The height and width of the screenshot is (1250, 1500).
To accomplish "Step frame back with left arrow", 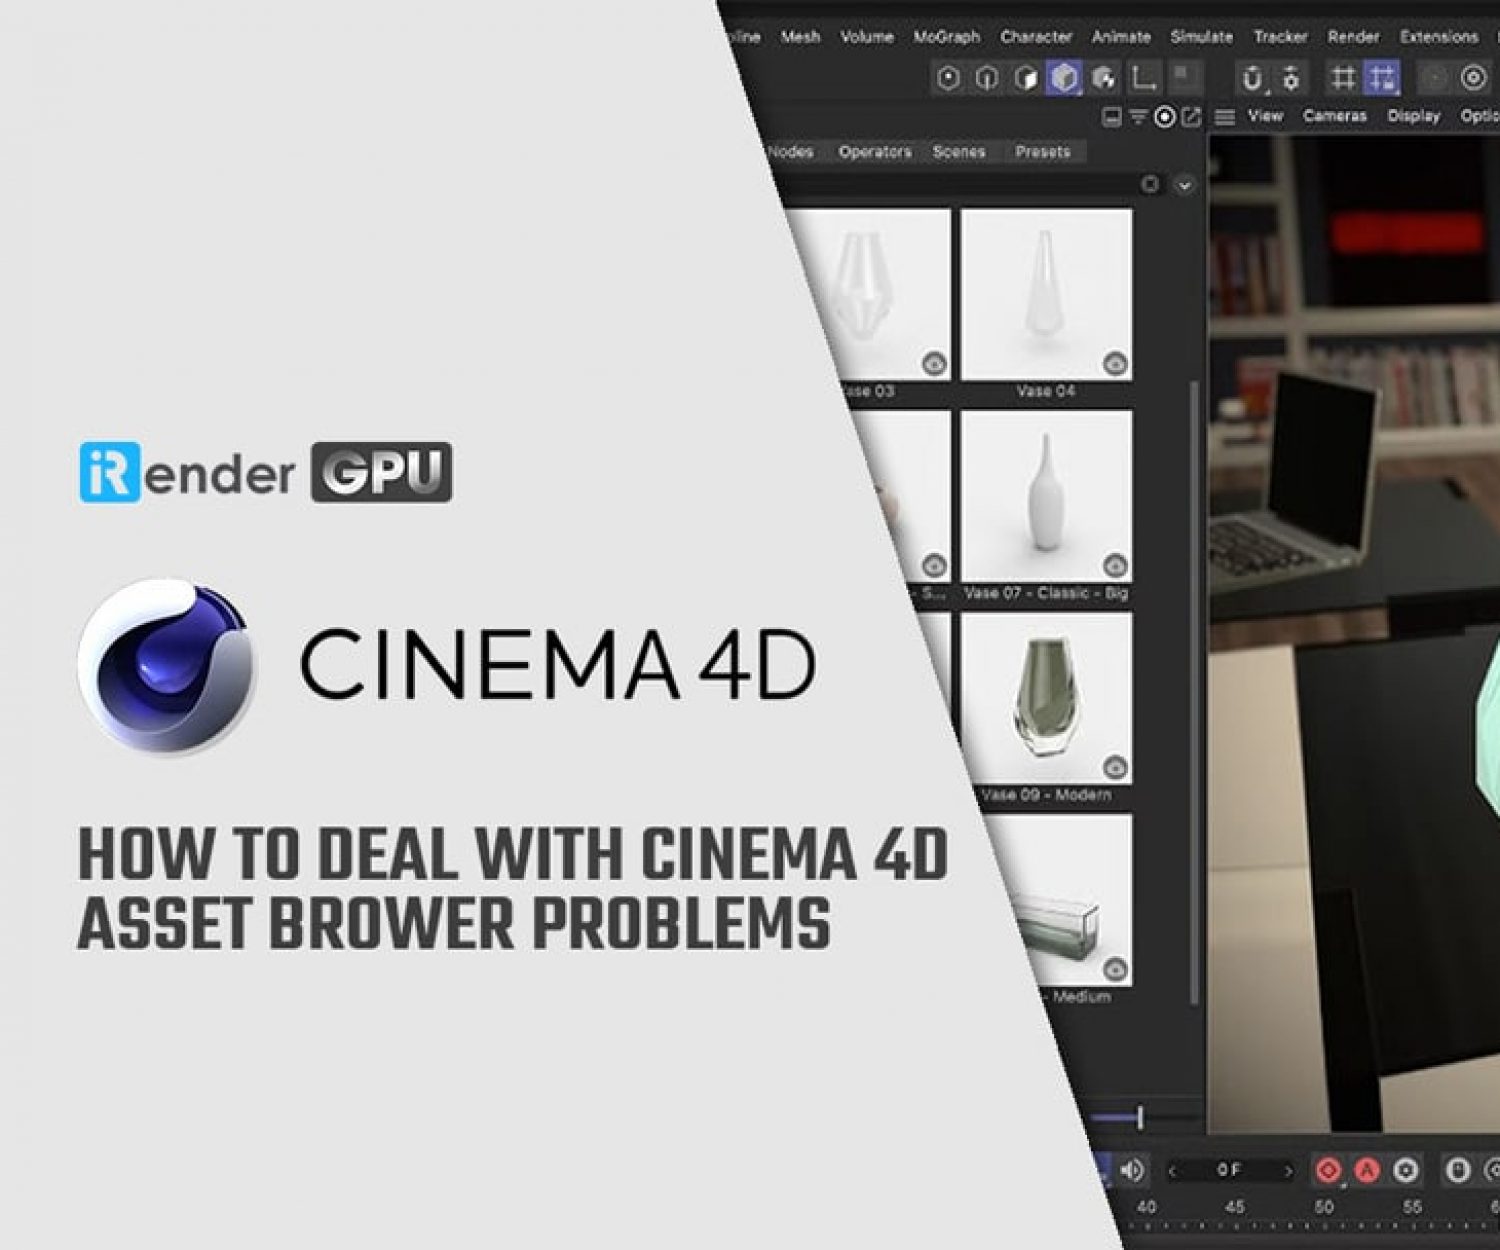I will click(x=1173, y=1170).
